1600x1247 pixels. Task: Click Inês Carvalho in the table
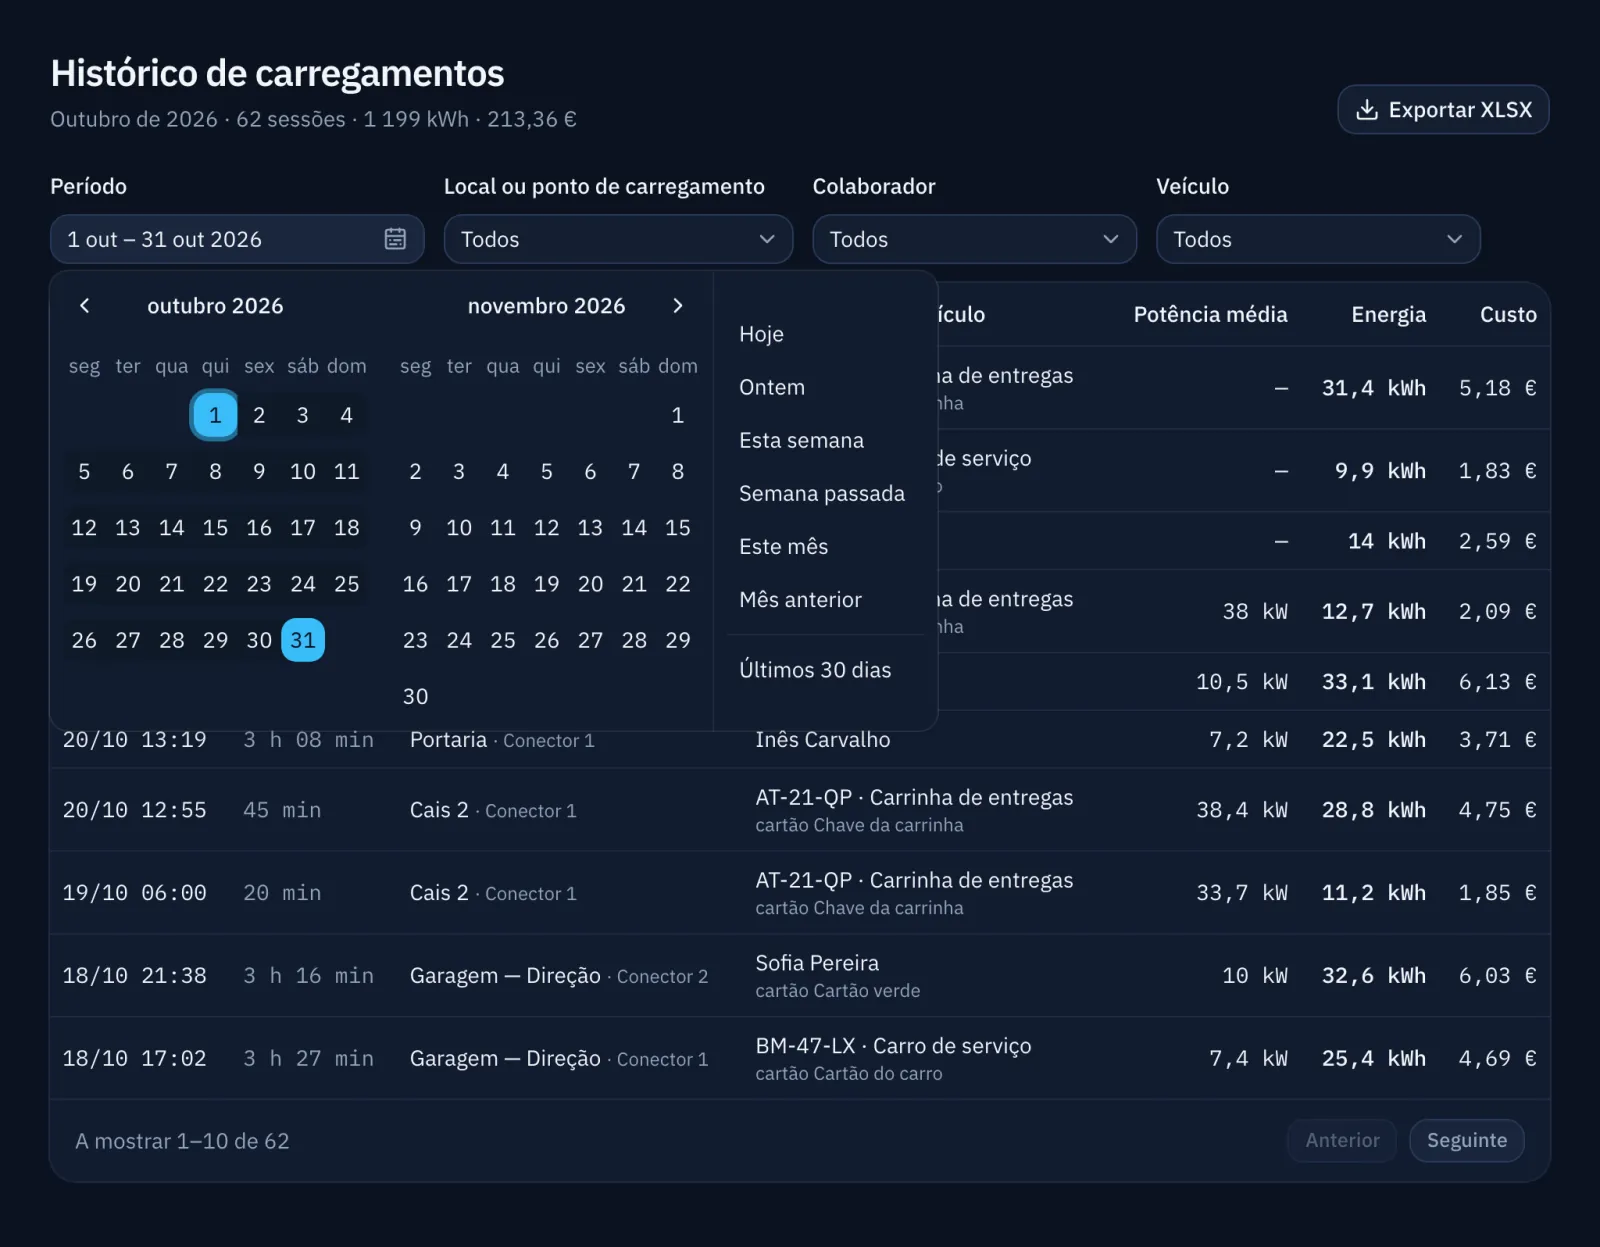tap(823, 740)
